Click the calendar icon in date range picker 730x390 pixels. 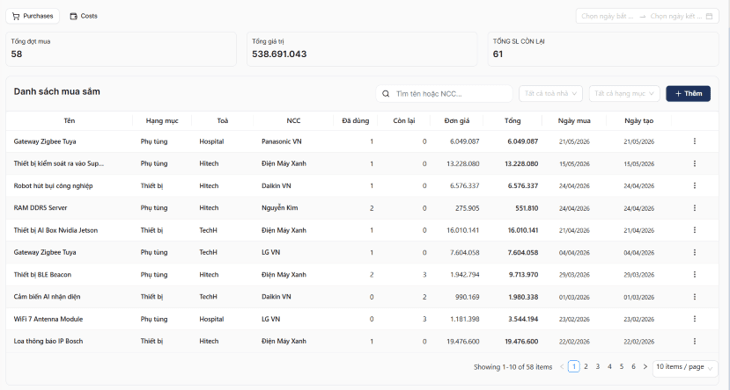tap(709, 16)
